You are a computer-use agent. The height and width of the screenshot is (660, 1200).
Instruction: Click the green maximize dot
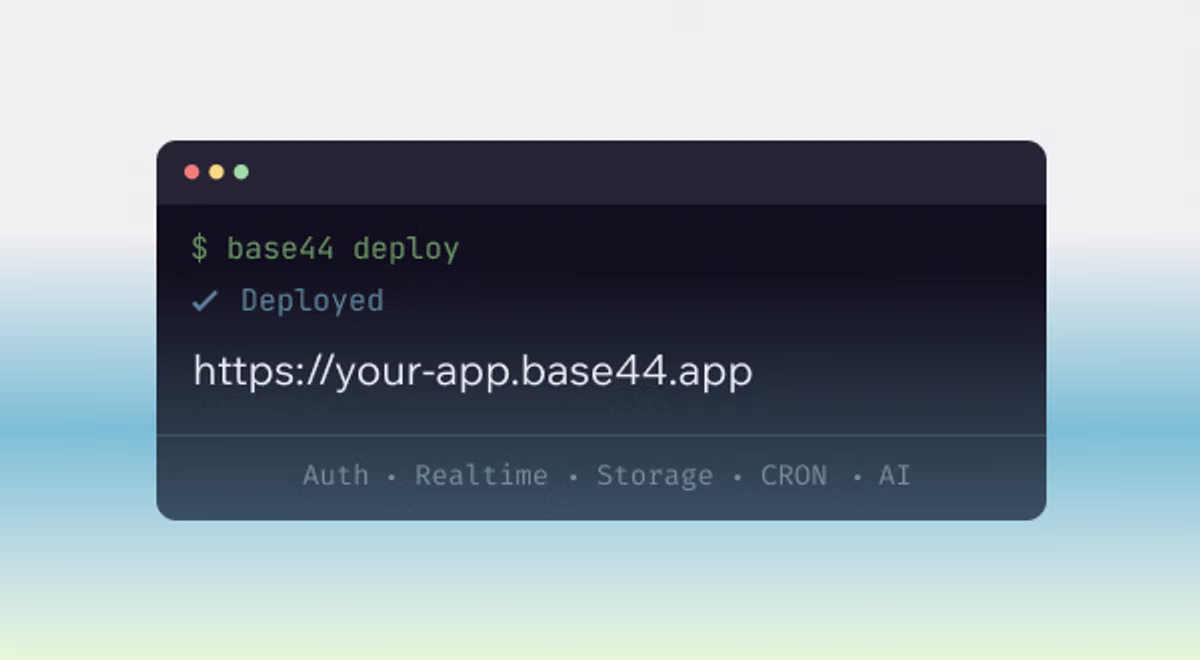[241, 172]
